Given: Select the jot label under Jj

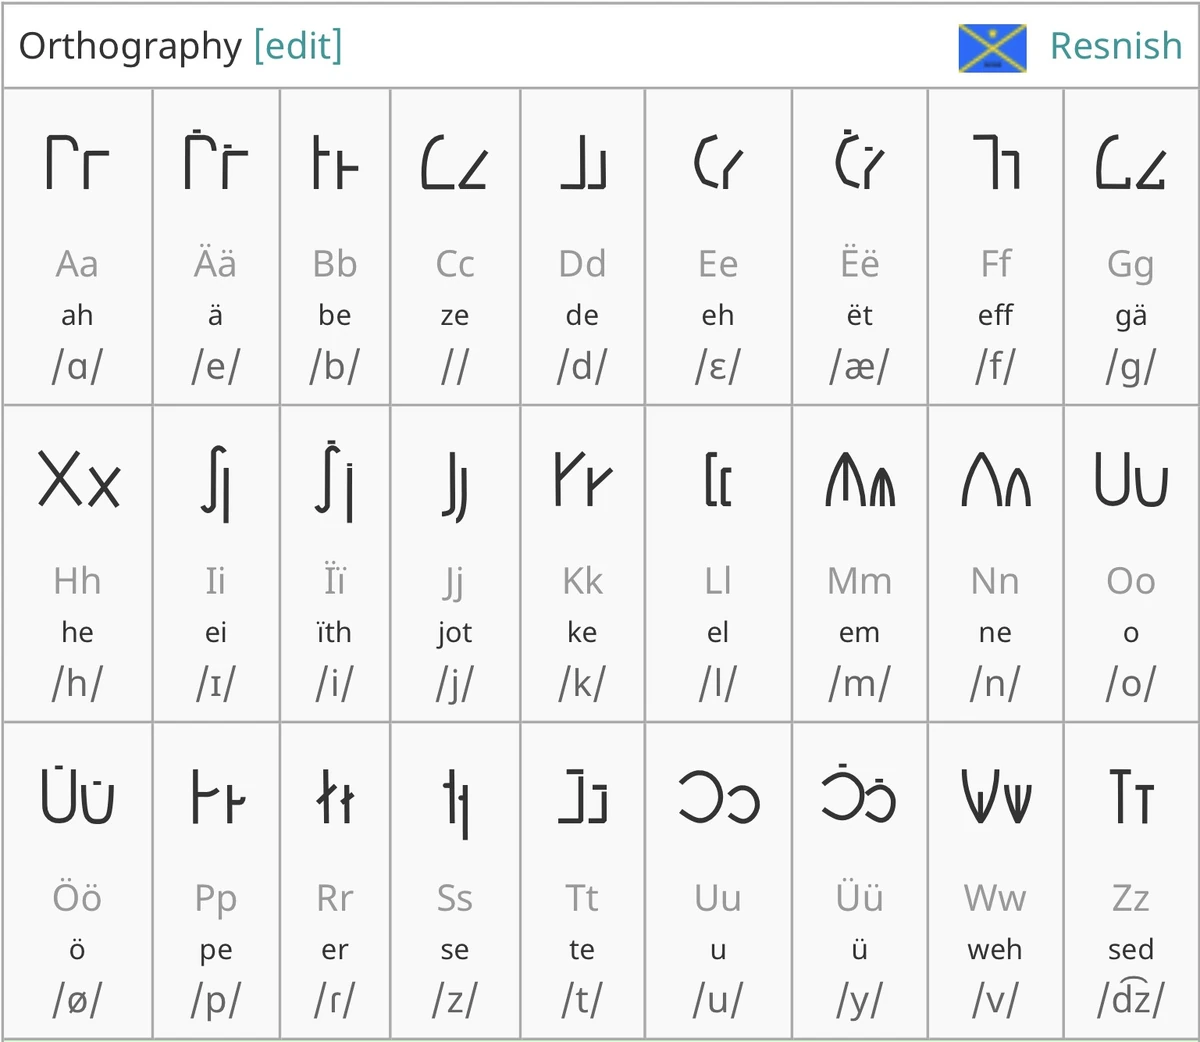Looking at the screenshot, I should pyautogui.click(x=455, y=632).
